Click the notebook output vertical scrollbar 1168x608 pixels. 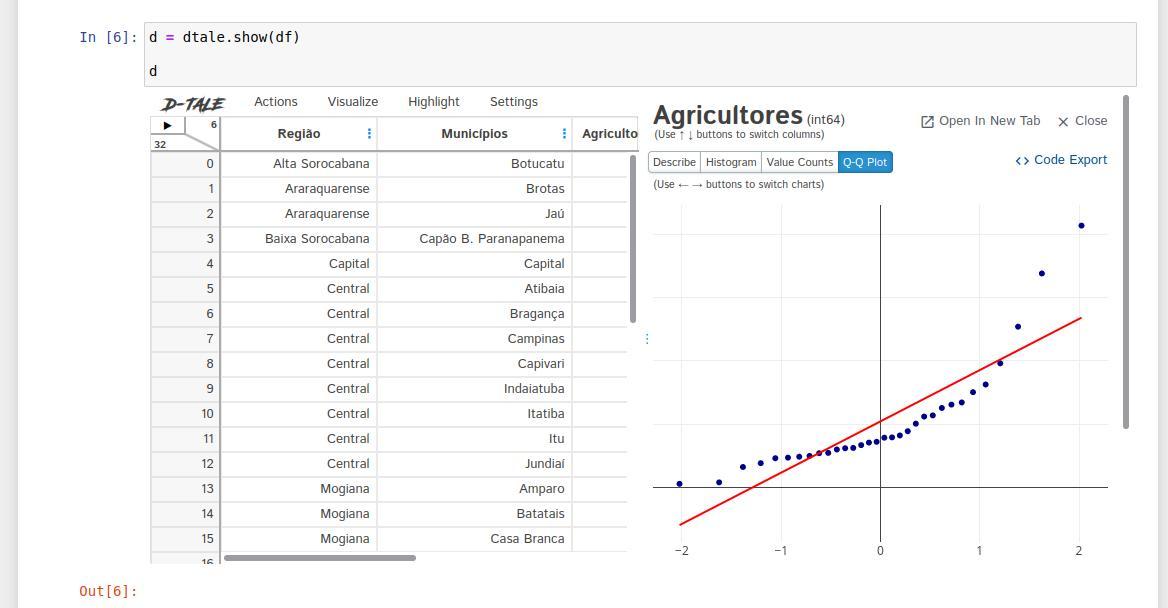(x=1126, y=262)
